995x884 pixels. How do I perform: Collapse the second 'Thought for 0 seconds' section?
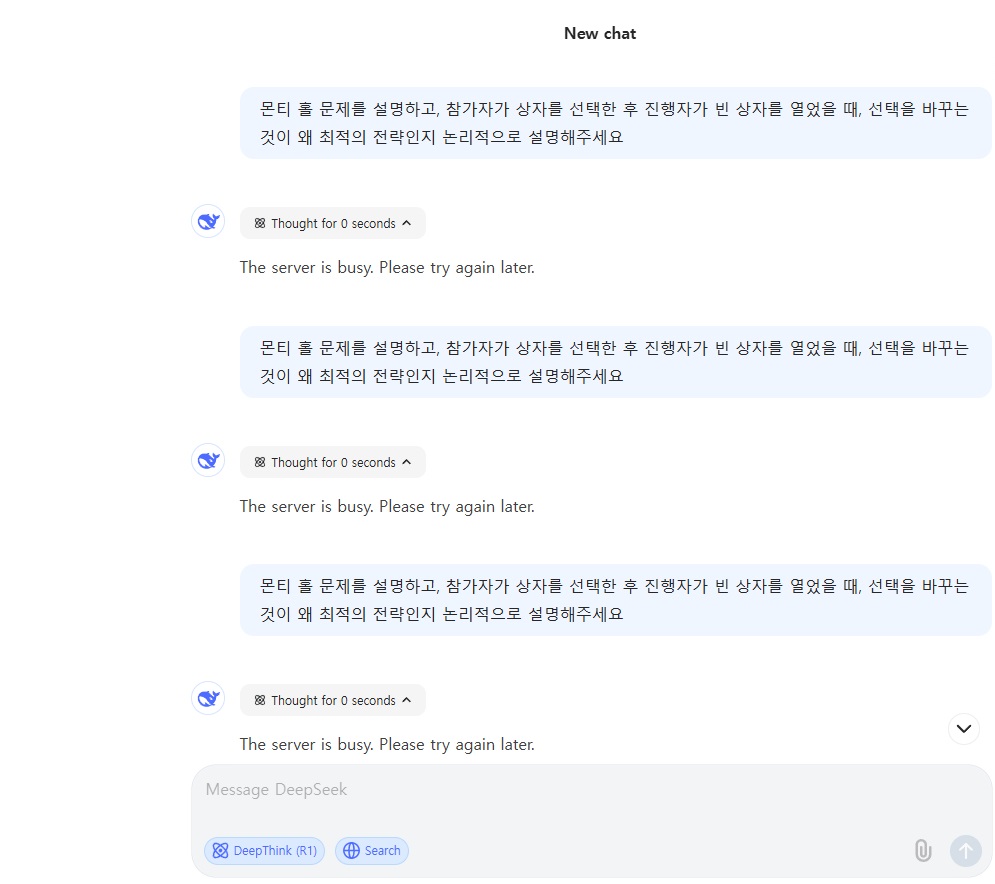pos(333,462)
